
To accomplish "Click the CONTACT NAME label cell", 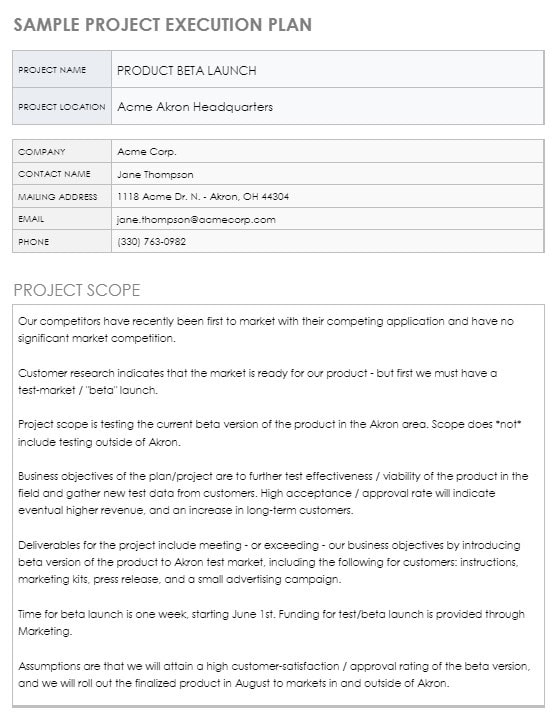I will 62,174.
